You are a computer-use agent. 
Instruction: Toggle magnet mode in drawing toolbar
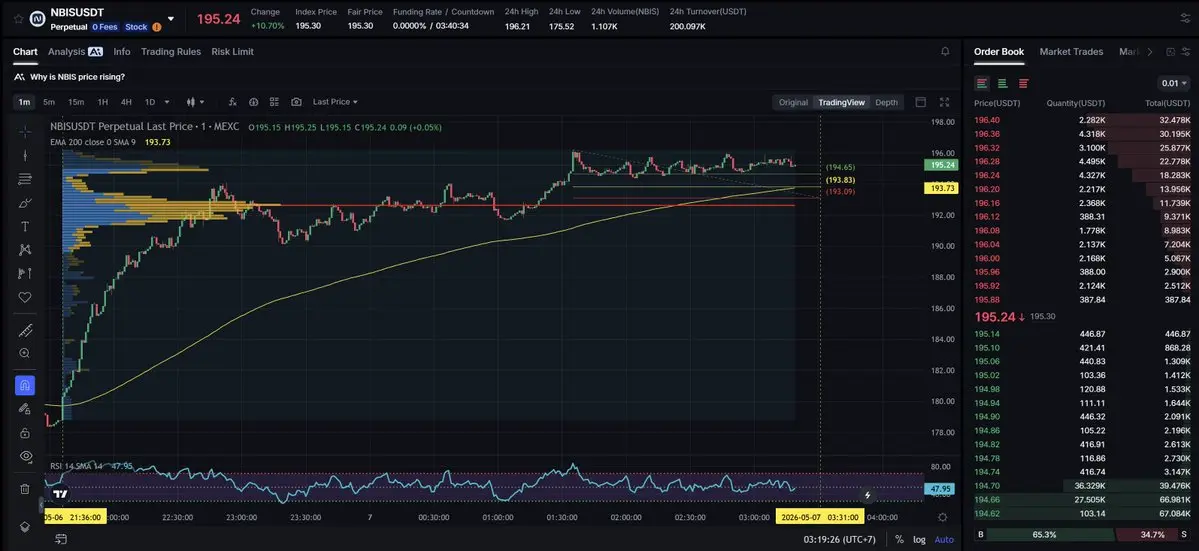pyautogui.click(x=24, y=385)
